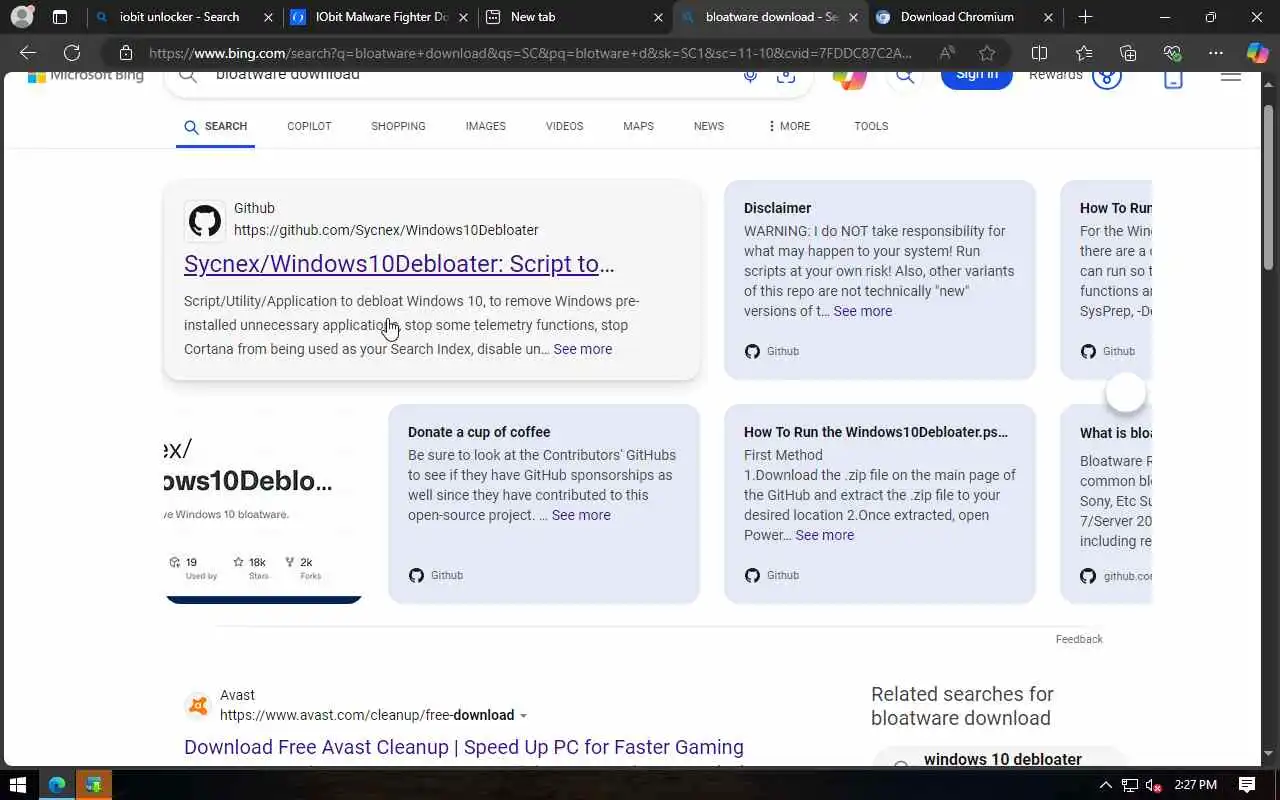Click the Avast logo icon

pyautogui.click(x=199, y=706)
